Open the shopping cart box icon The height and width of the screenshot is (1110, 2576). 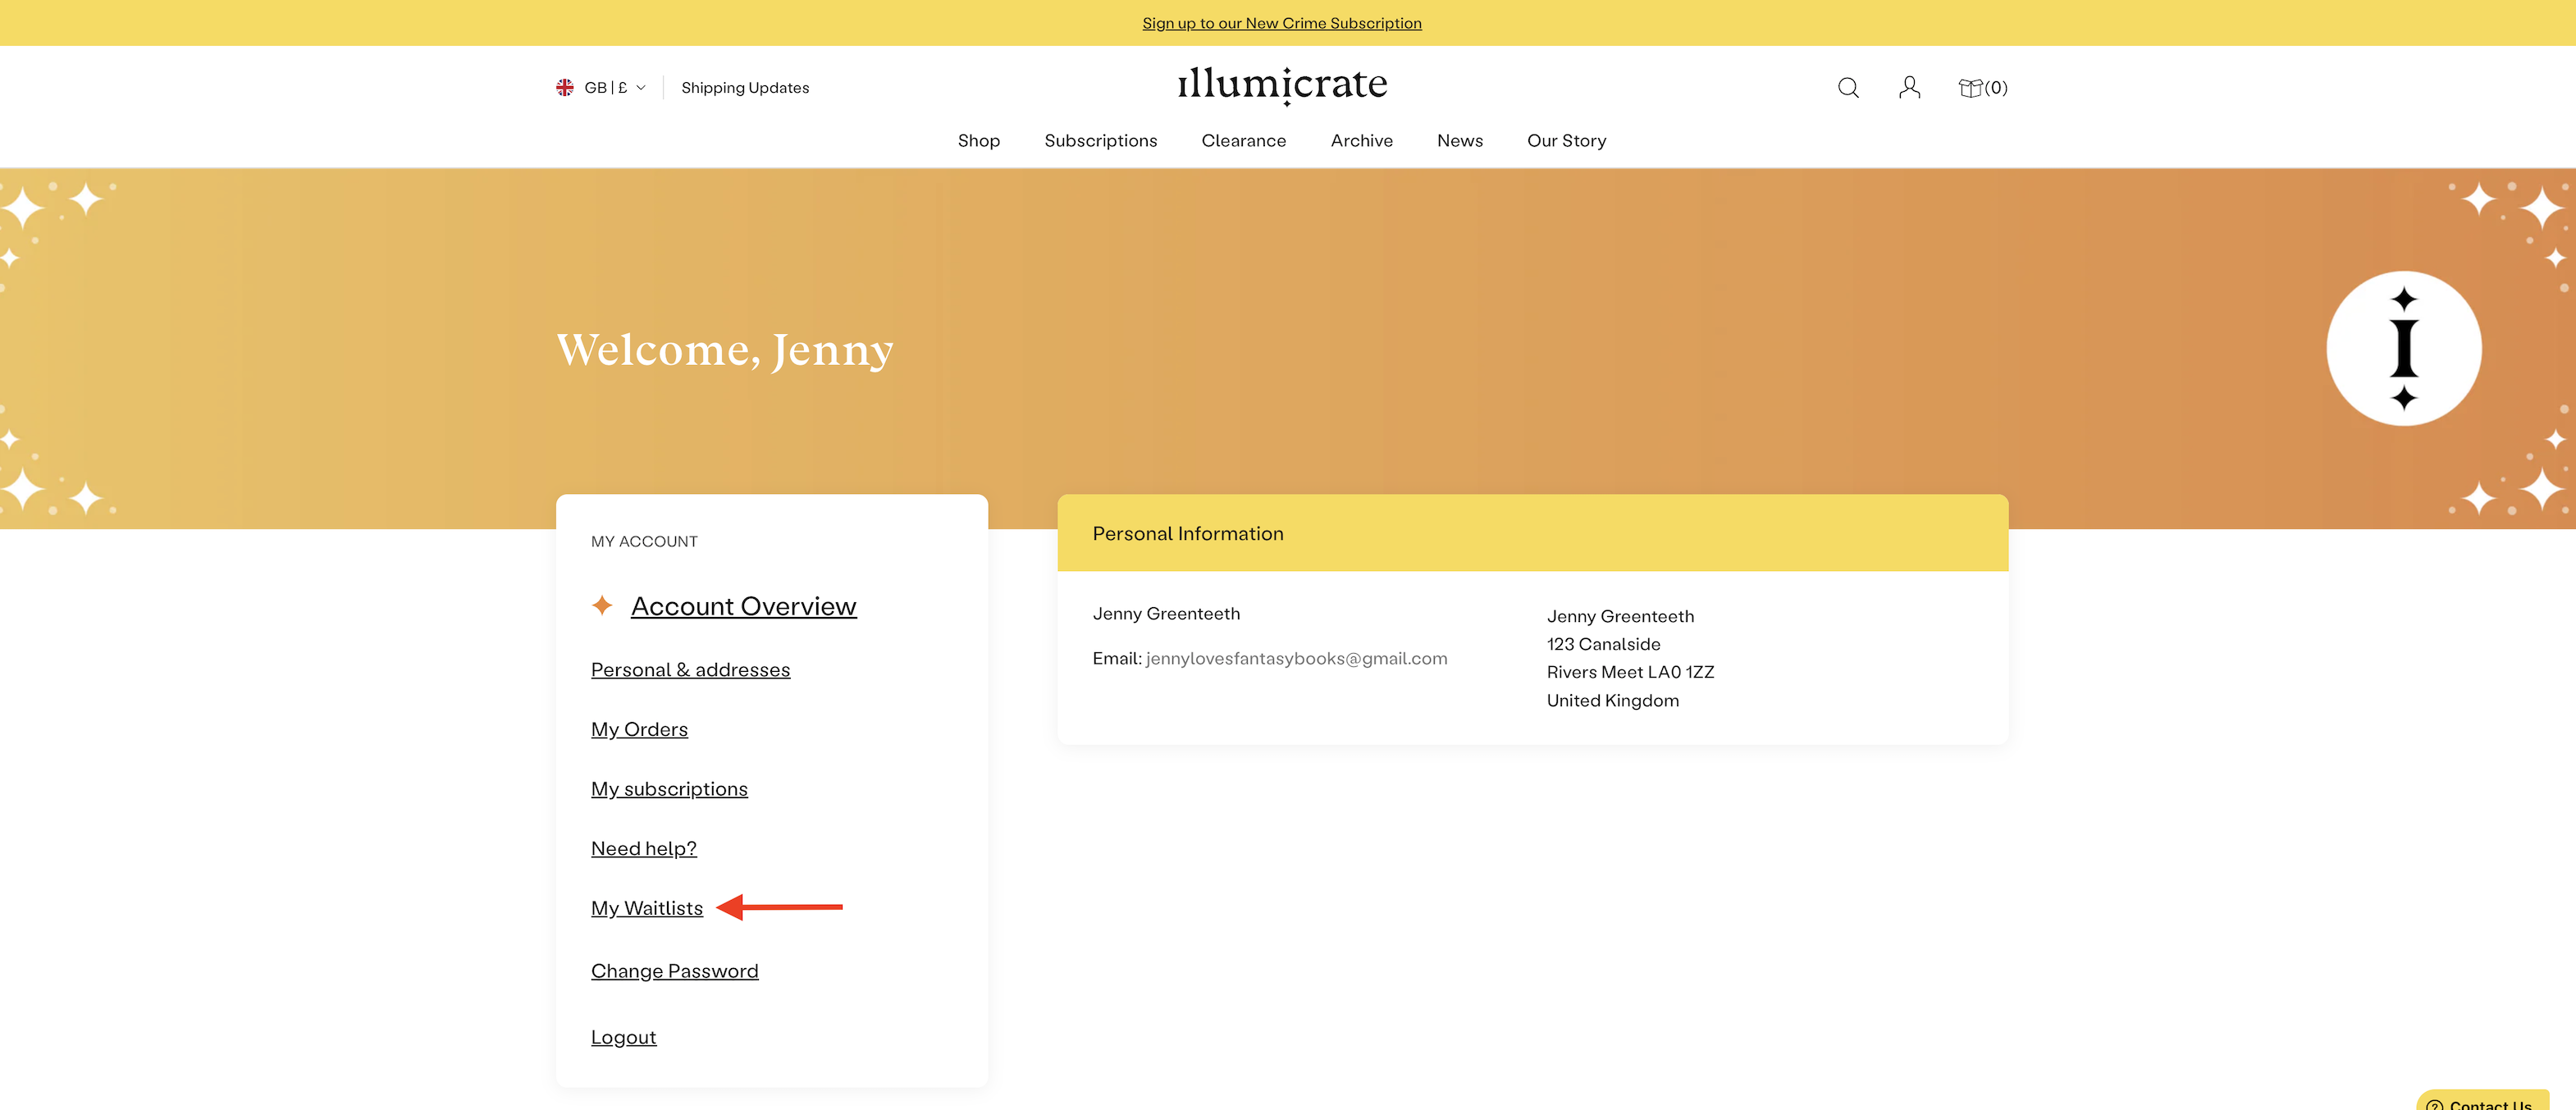(1970, 88)
